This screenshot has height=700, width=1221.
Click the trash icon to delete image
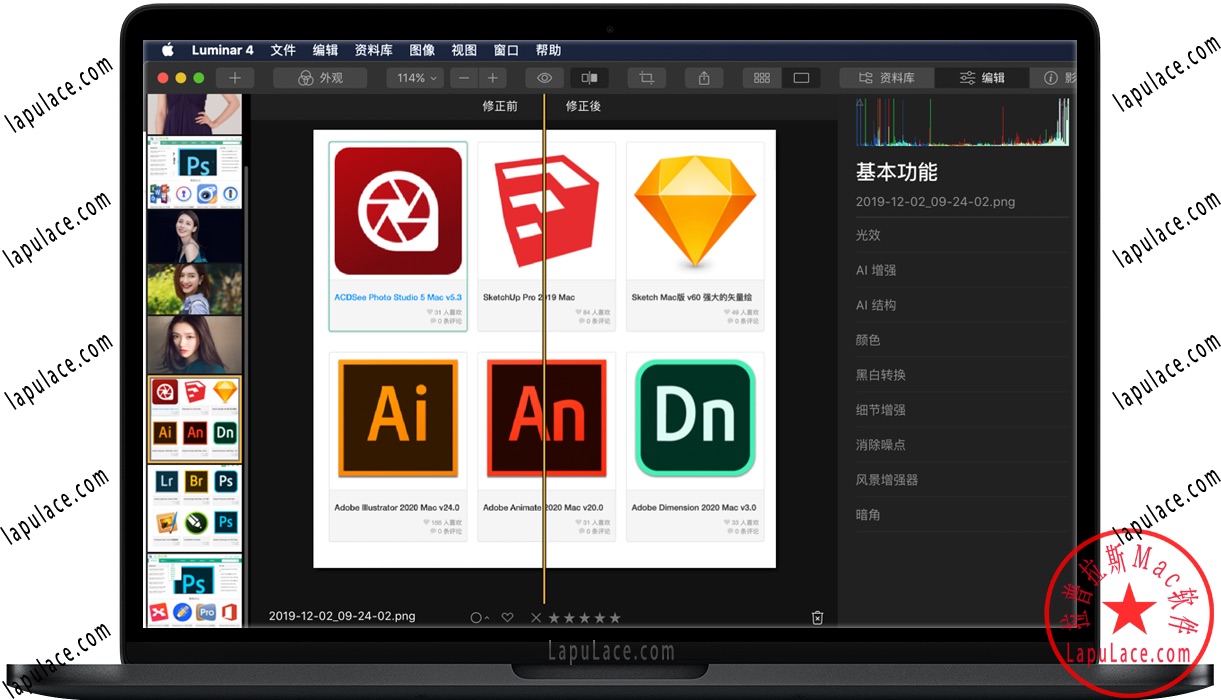click(817, 617)
